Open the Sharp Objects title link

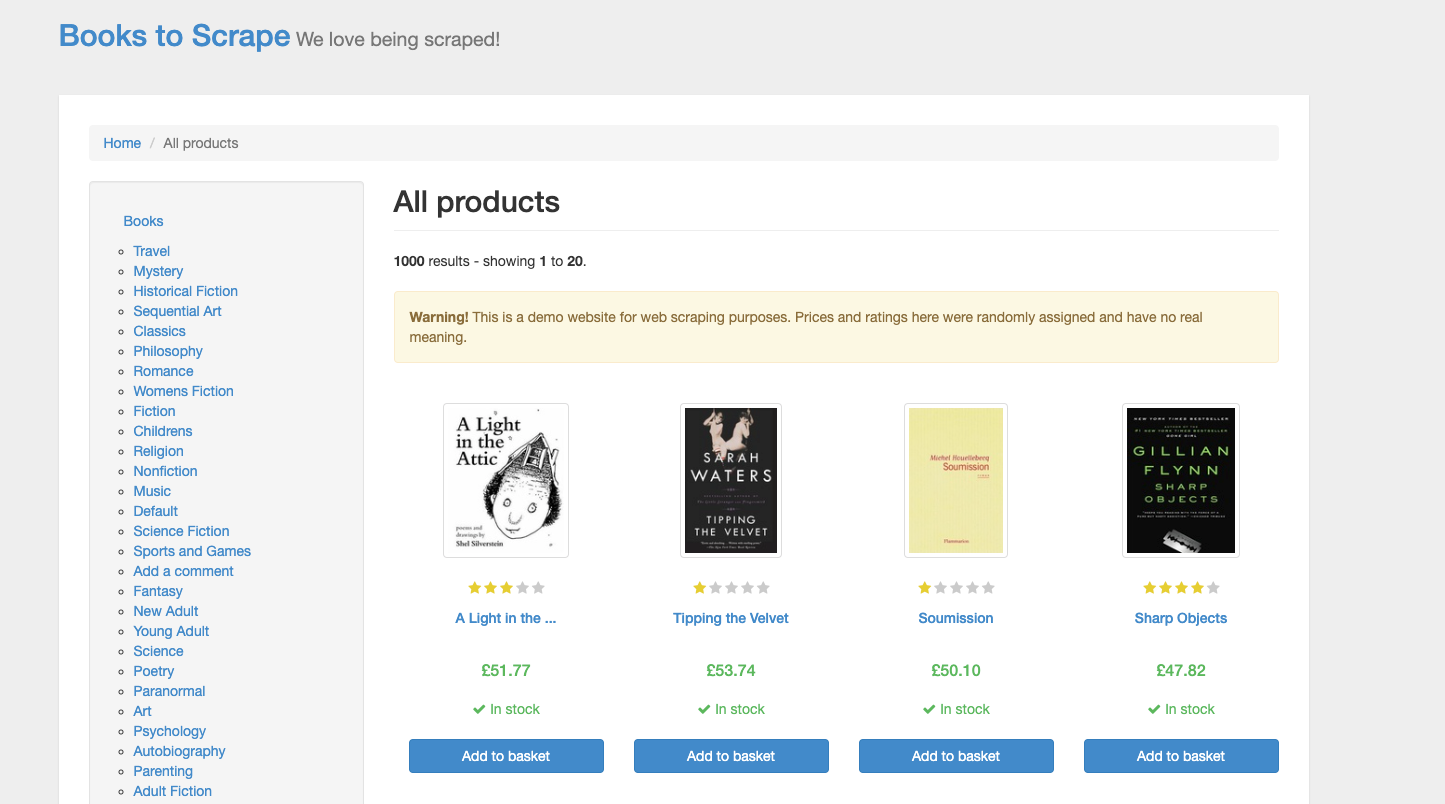1181,618
